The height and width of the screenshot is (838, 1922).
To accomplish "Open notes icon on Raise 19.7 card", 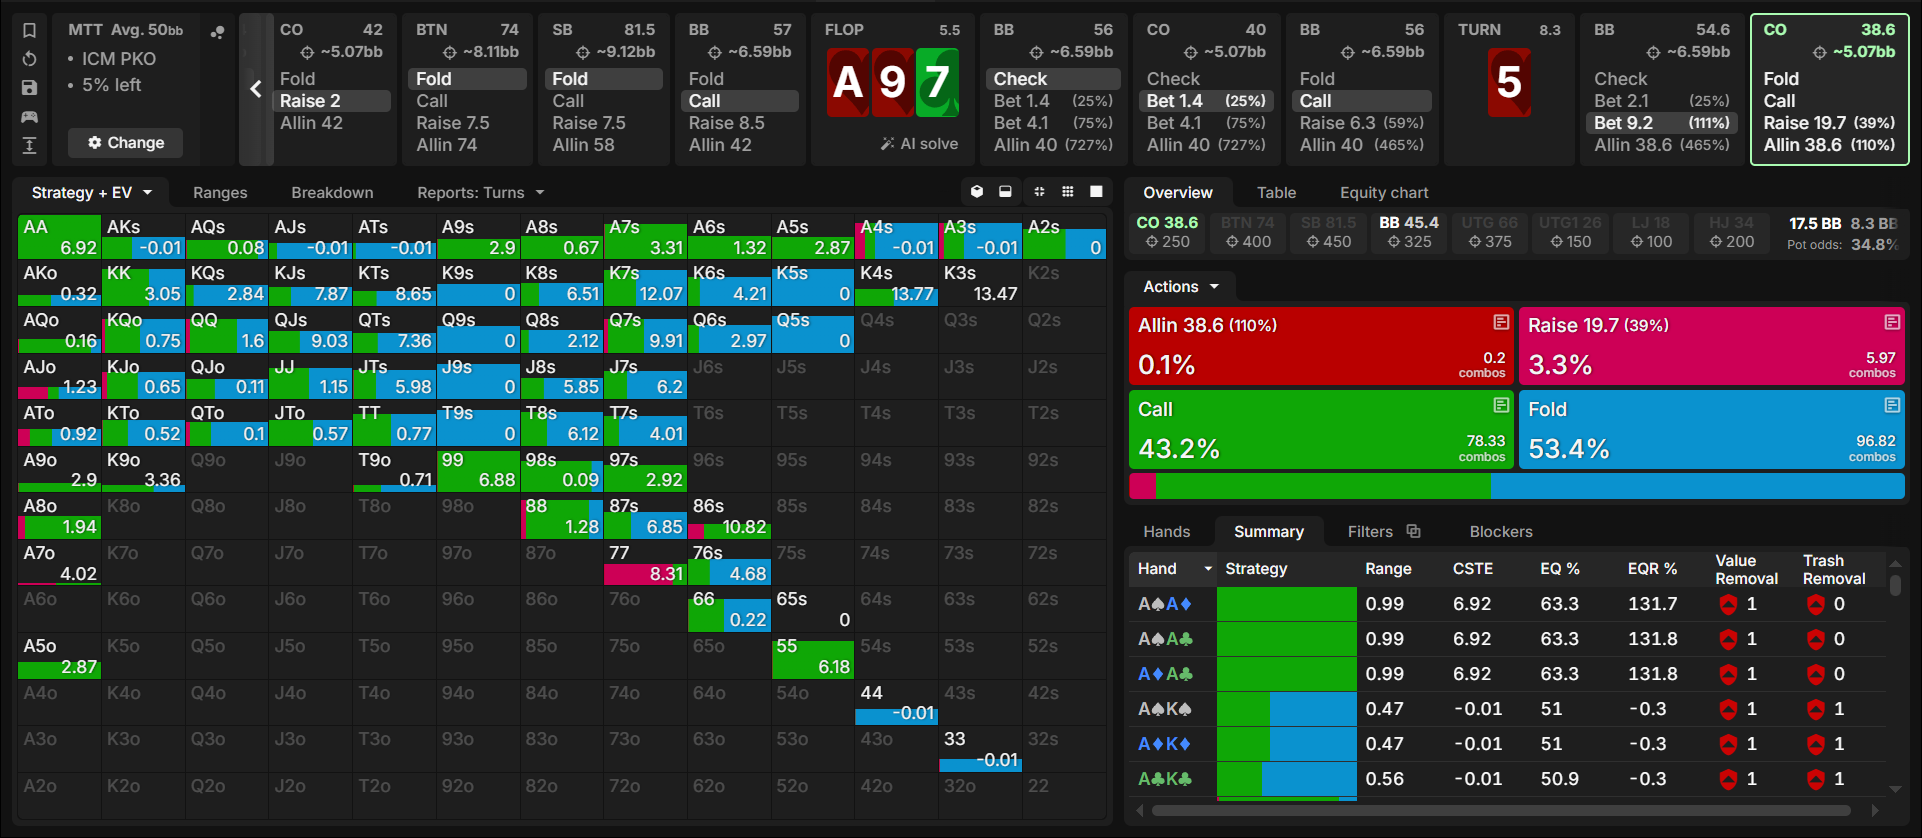I will coord(1892,322).
